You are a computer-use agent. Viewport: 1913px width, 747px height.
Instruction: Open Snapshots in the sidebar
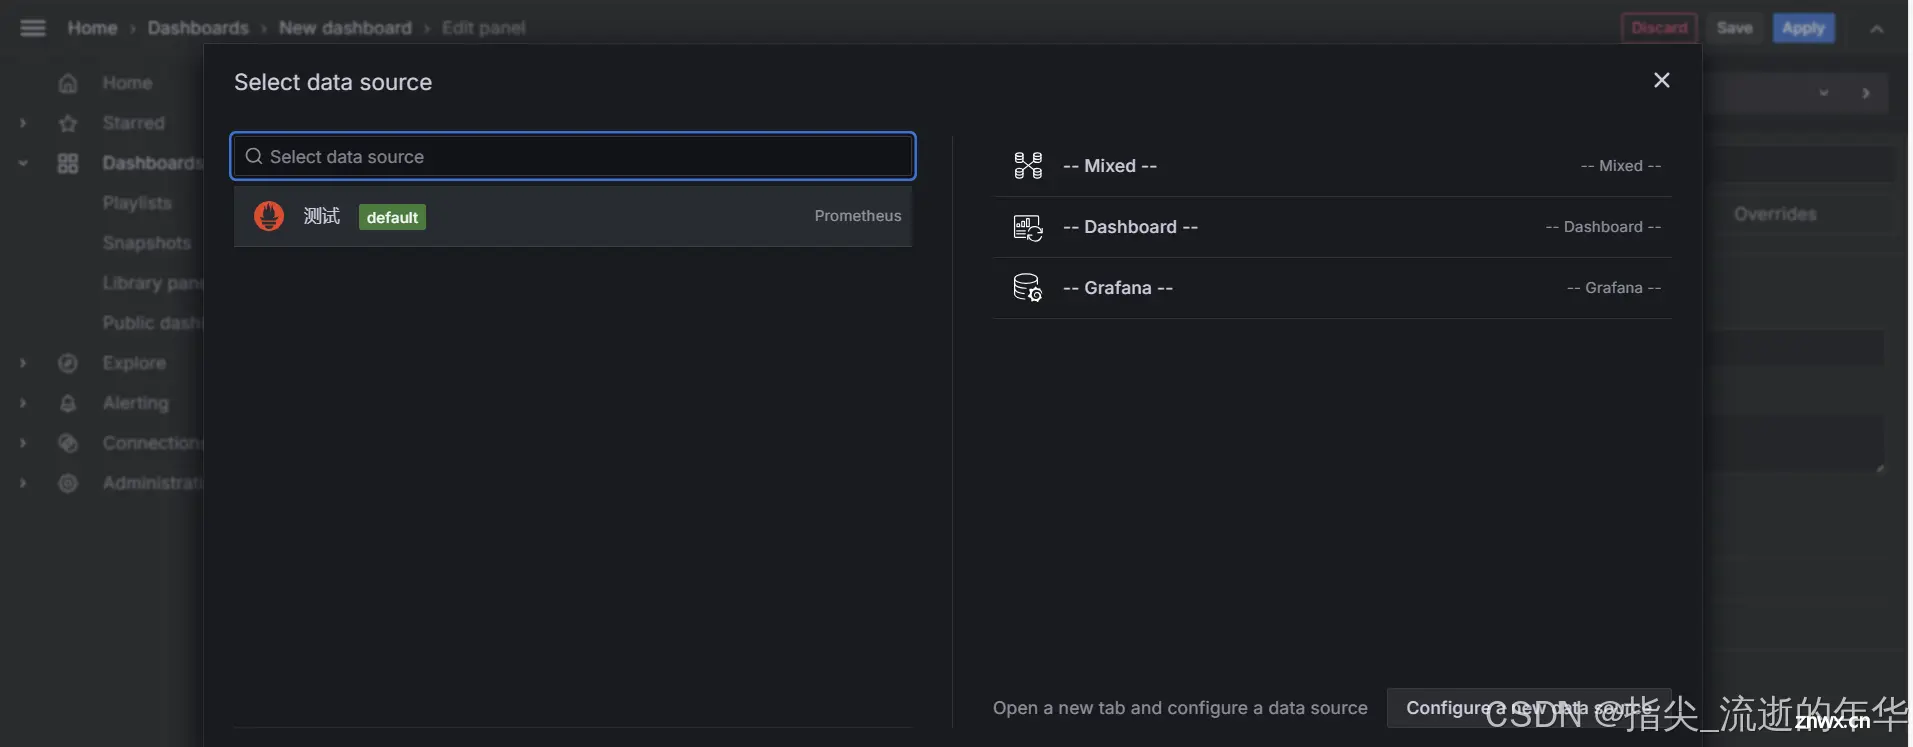click(x=146, y=243)
